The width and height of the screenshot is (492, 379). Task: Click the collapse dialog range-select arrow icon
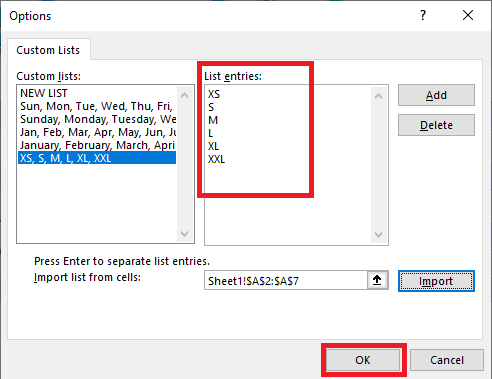[377, 280]
